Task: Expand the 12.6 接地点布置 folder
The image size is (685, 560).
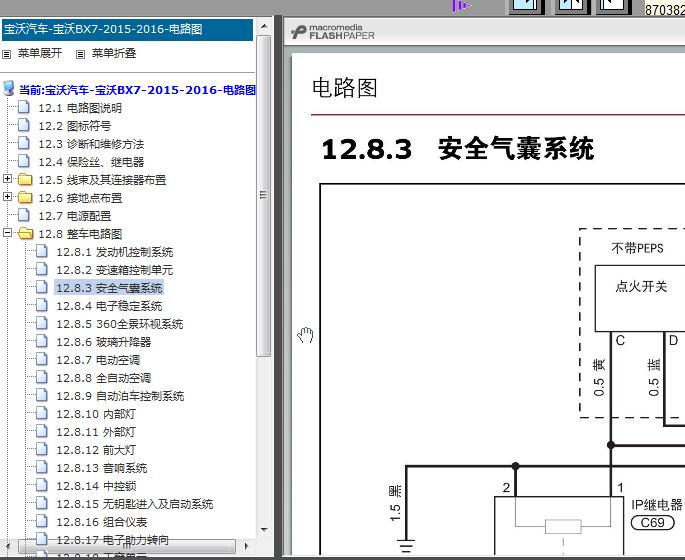Action: (x=7, y=197)
